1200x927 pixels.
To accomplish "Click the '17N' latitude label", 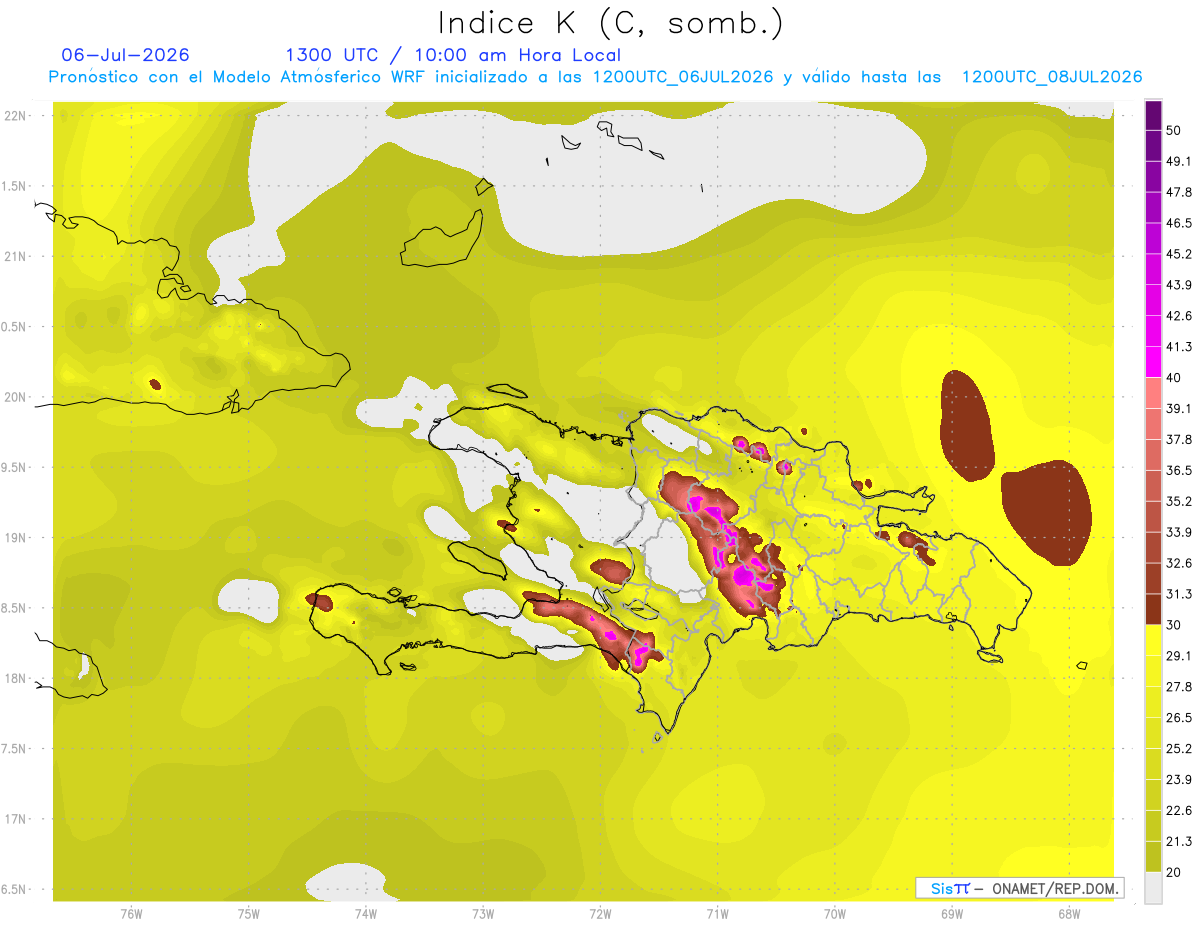I will [15, 819].
